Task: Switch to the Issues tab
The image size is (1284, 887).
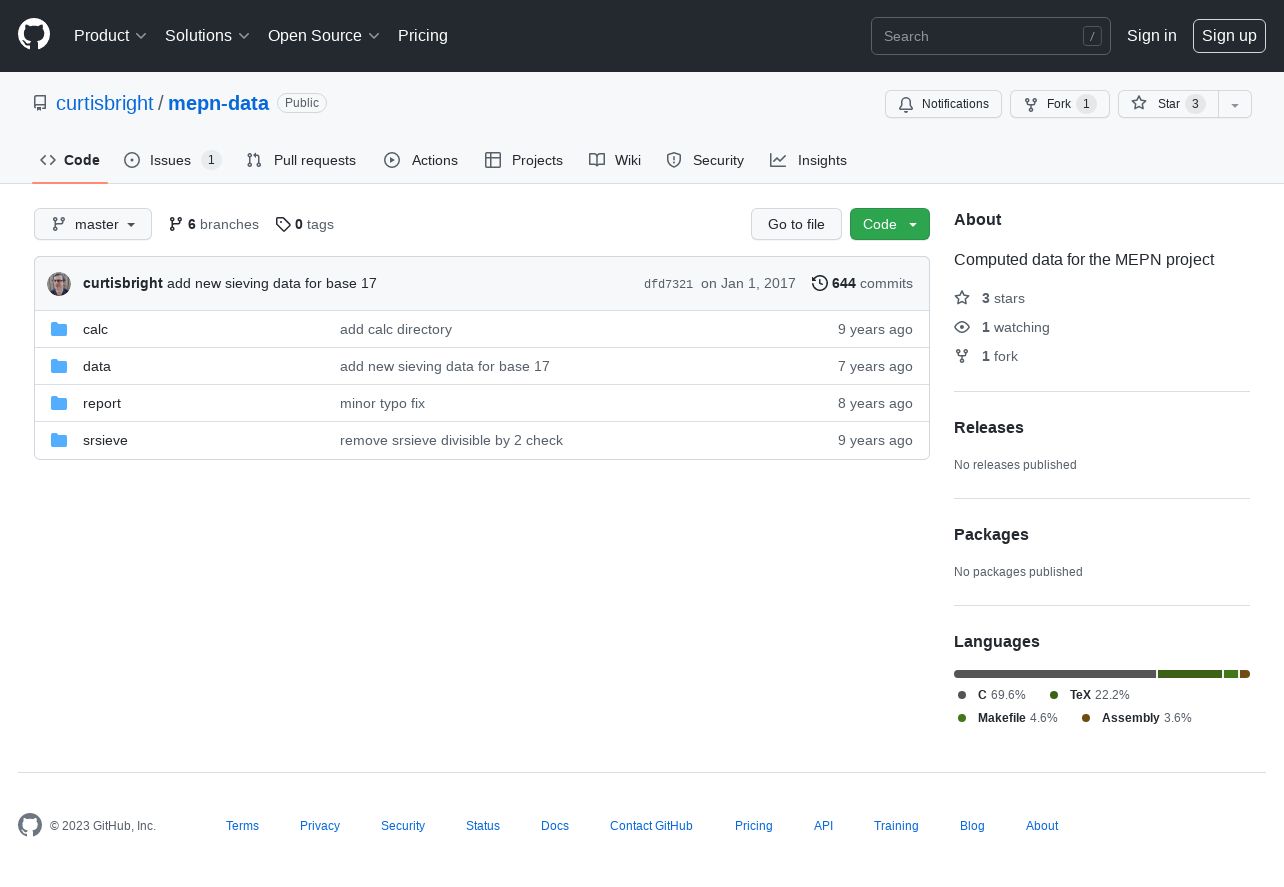Action: 172,160
